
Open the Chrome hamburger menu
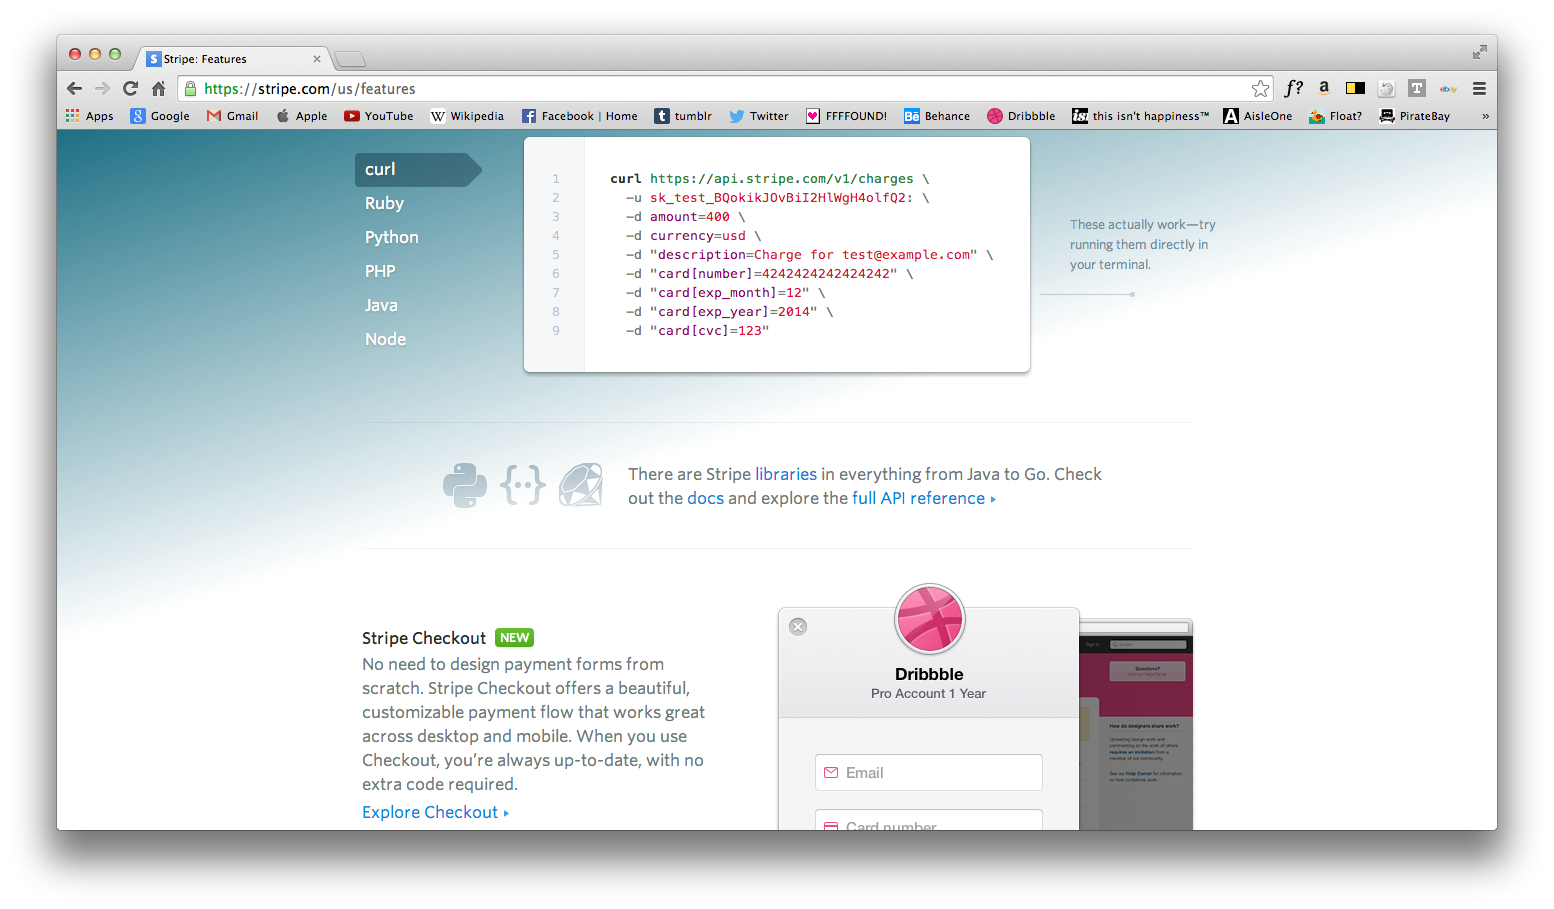(1479, 89)
